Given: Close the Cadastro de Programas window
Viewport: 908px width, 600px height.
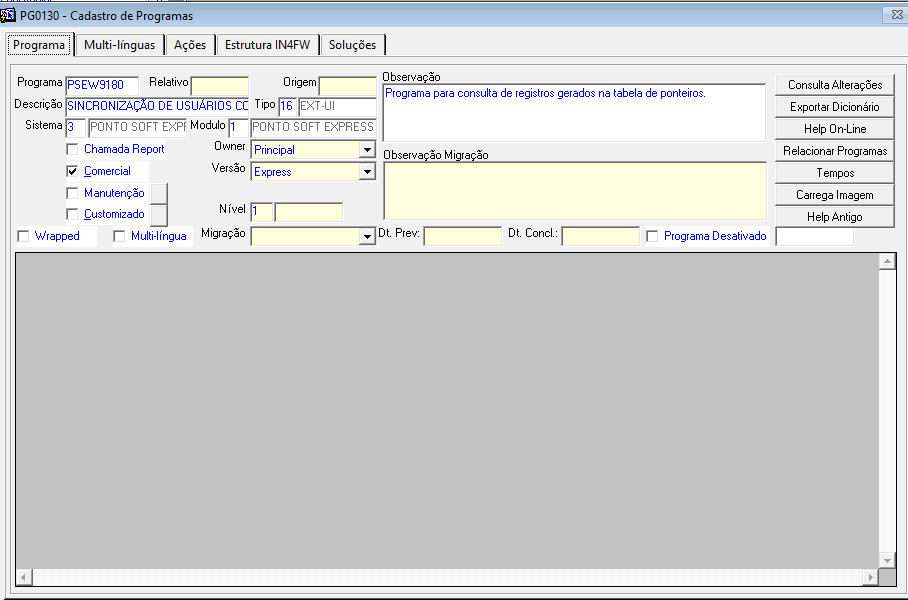Looking at the screenshot, I should point(896,15).
